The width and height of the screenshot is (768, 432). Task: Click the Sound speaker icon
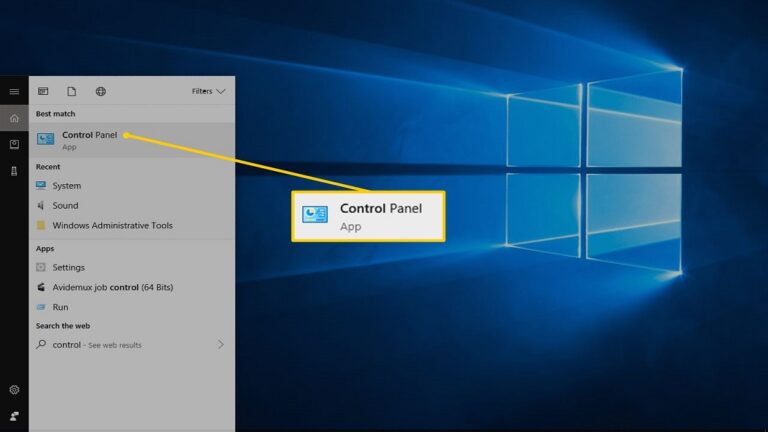point(41,205)
